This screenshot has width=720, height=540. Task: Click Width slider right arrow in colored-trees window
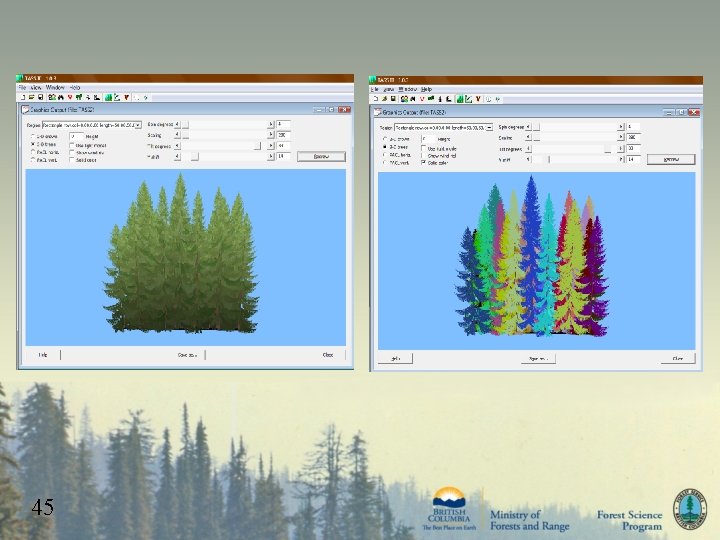(x=621, y=159)
